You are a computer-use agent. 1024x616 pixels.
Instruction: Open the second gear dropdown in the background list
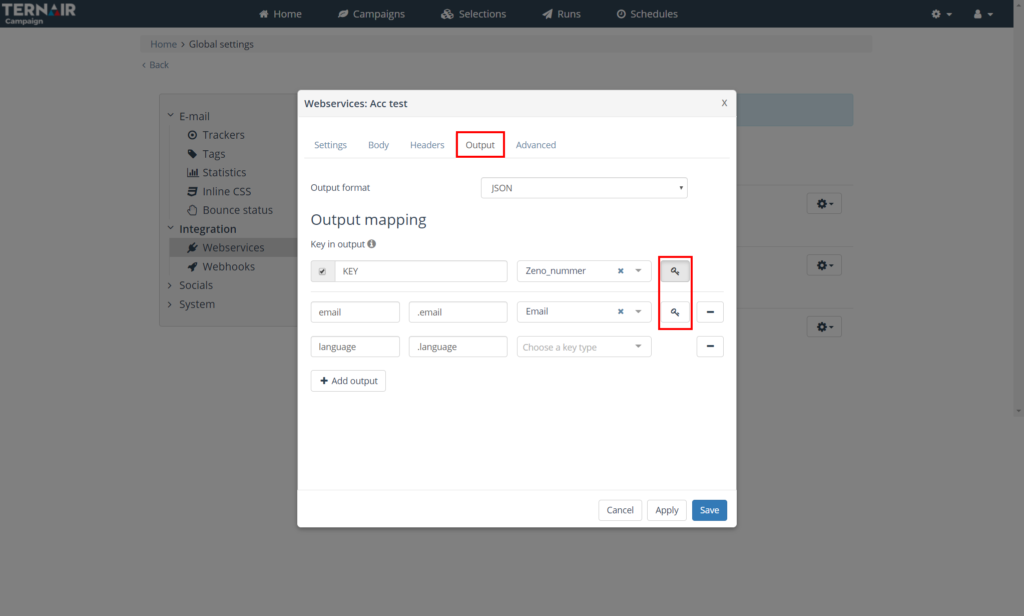tap(824, 265)
